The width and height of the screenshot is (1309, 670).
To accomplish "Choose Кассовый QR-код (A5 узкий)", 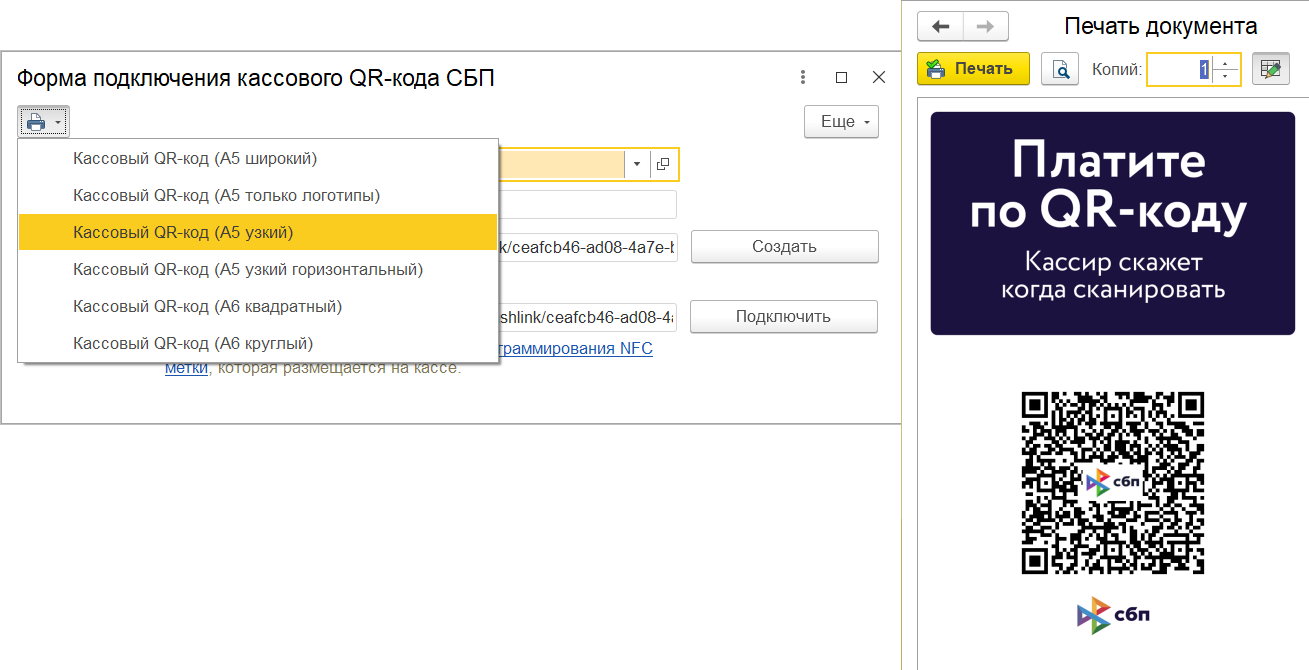I will pyautogui.click(x=257, y=232).
